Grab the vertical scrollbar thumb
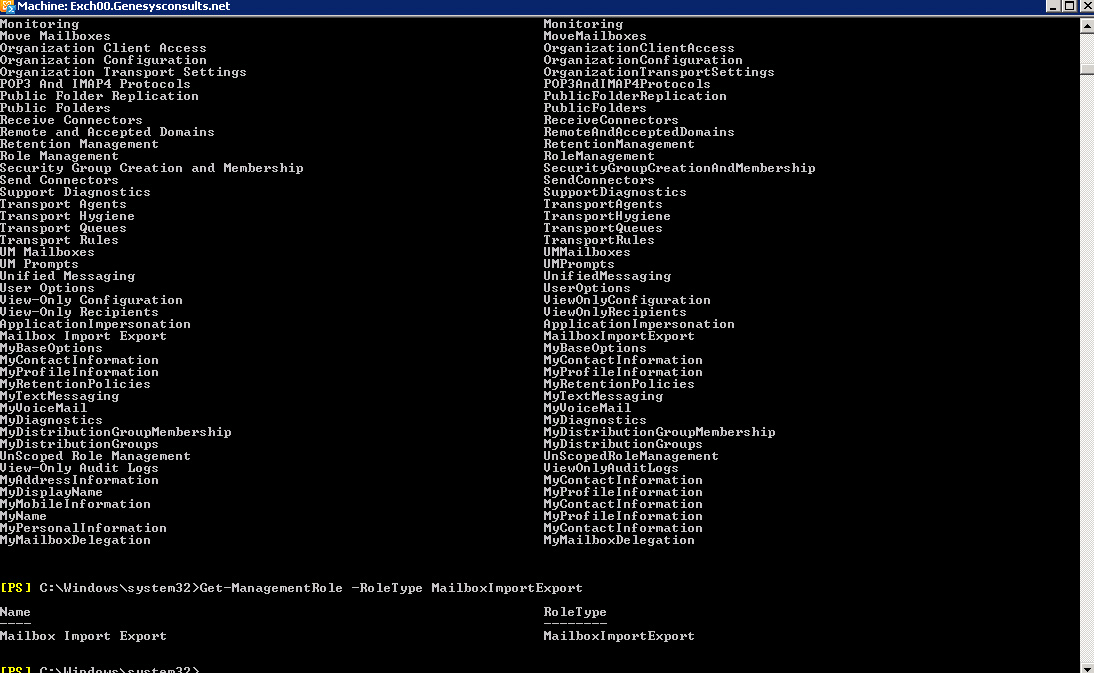This screenshot has width=1094, height=673. pyautogui.click(x=1086, y=70)
